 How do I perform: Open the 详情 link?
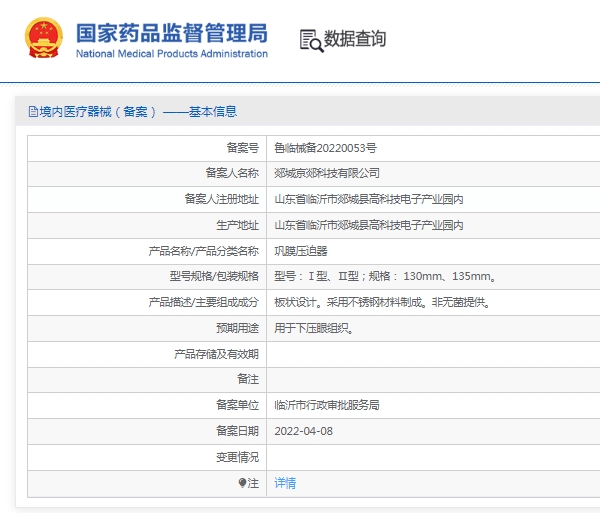point(285,483)
